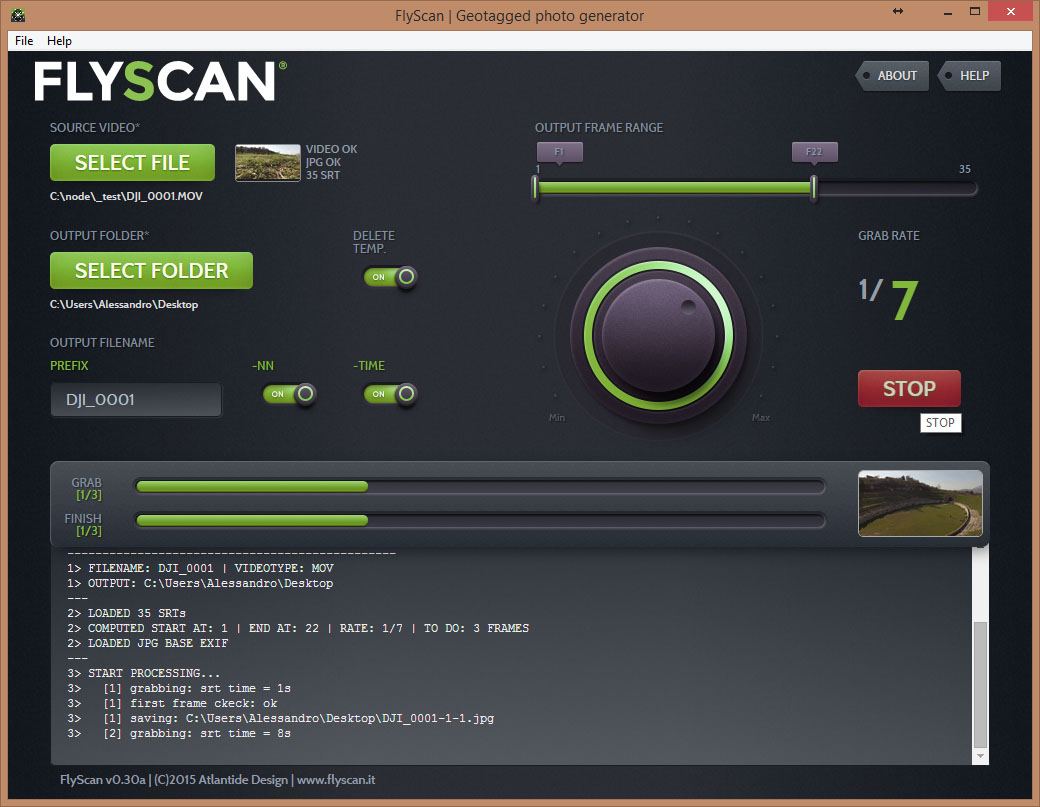Click the output path C:\Users\Alessandro\Desktop
Image resolution: width=1040 pixels, height=807 pixels.
pyautogui.click(x=124, y=304)
